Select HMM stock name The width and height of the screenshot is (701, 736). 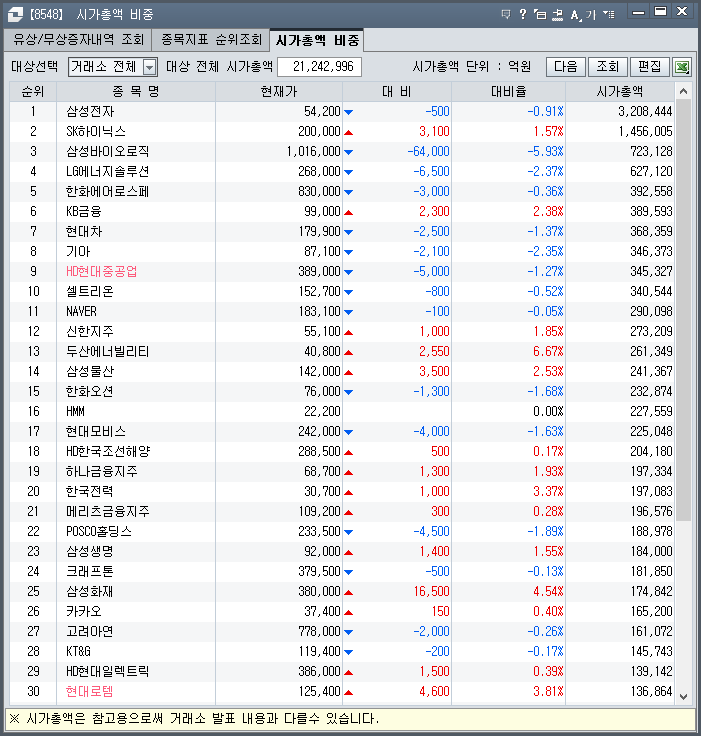click(75, 412)
